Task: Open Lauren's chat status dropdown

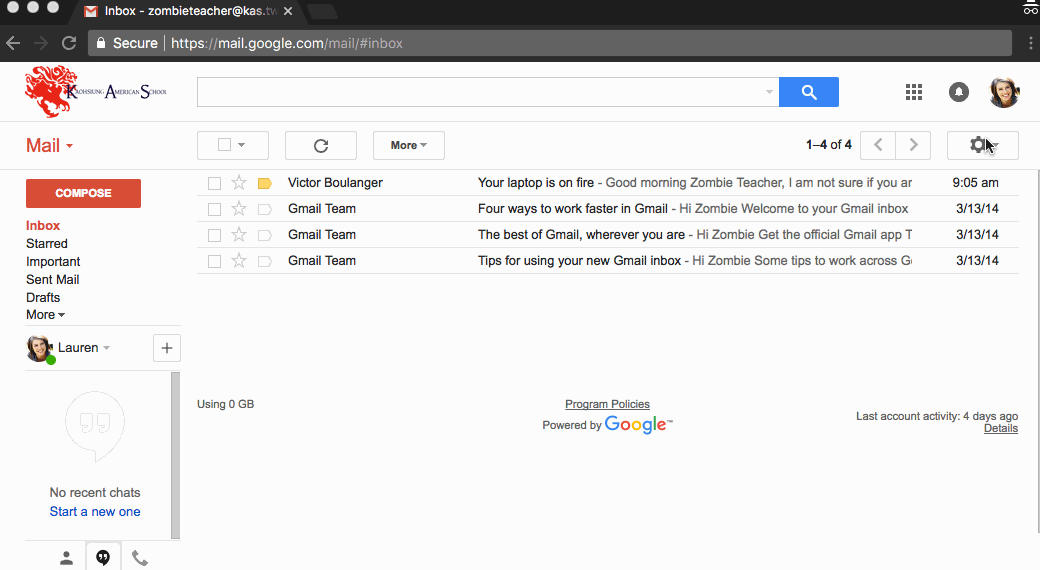Action: [106, 348]
